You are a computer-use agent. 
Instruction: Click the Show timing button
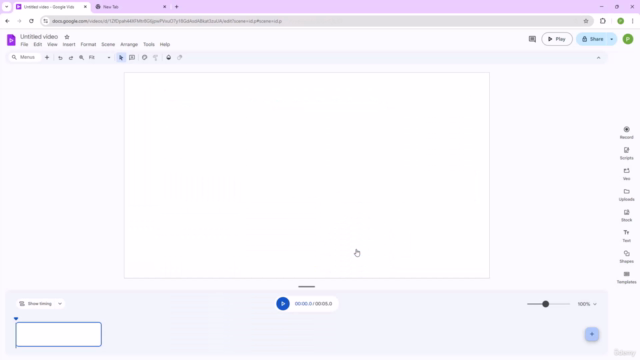pos(36,304)
